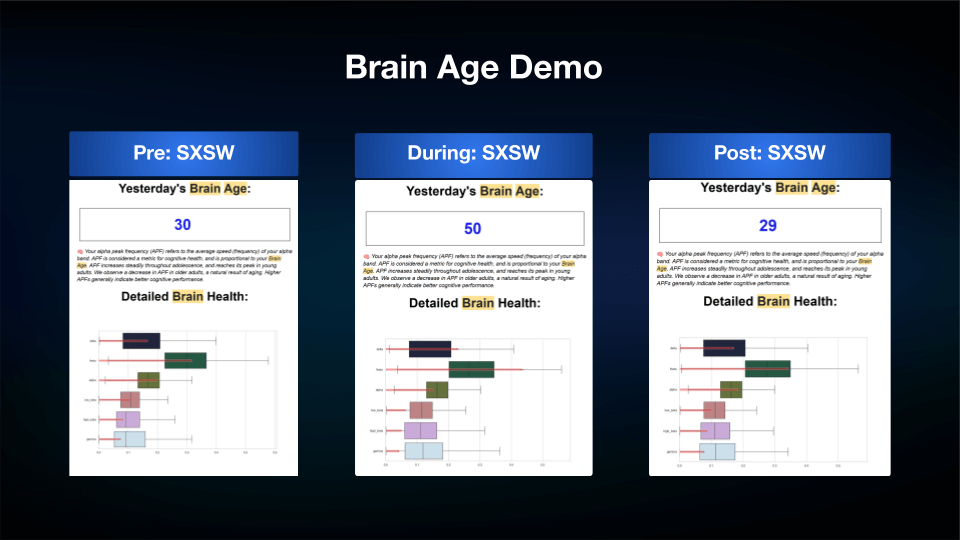The image size is (960, 540).
Task: Click the brain emoji in Post panel description
Action: [x=660, y=253]
